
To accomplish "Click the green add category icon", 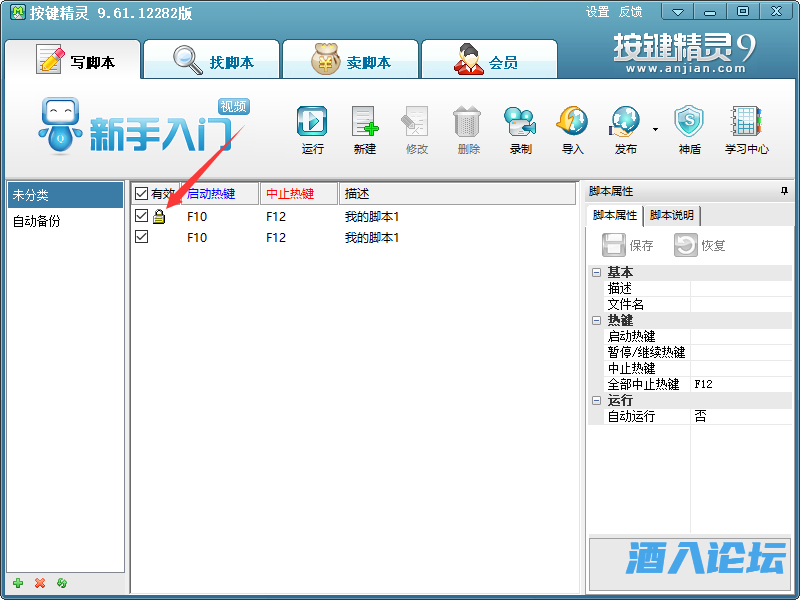I will point(18,583).
